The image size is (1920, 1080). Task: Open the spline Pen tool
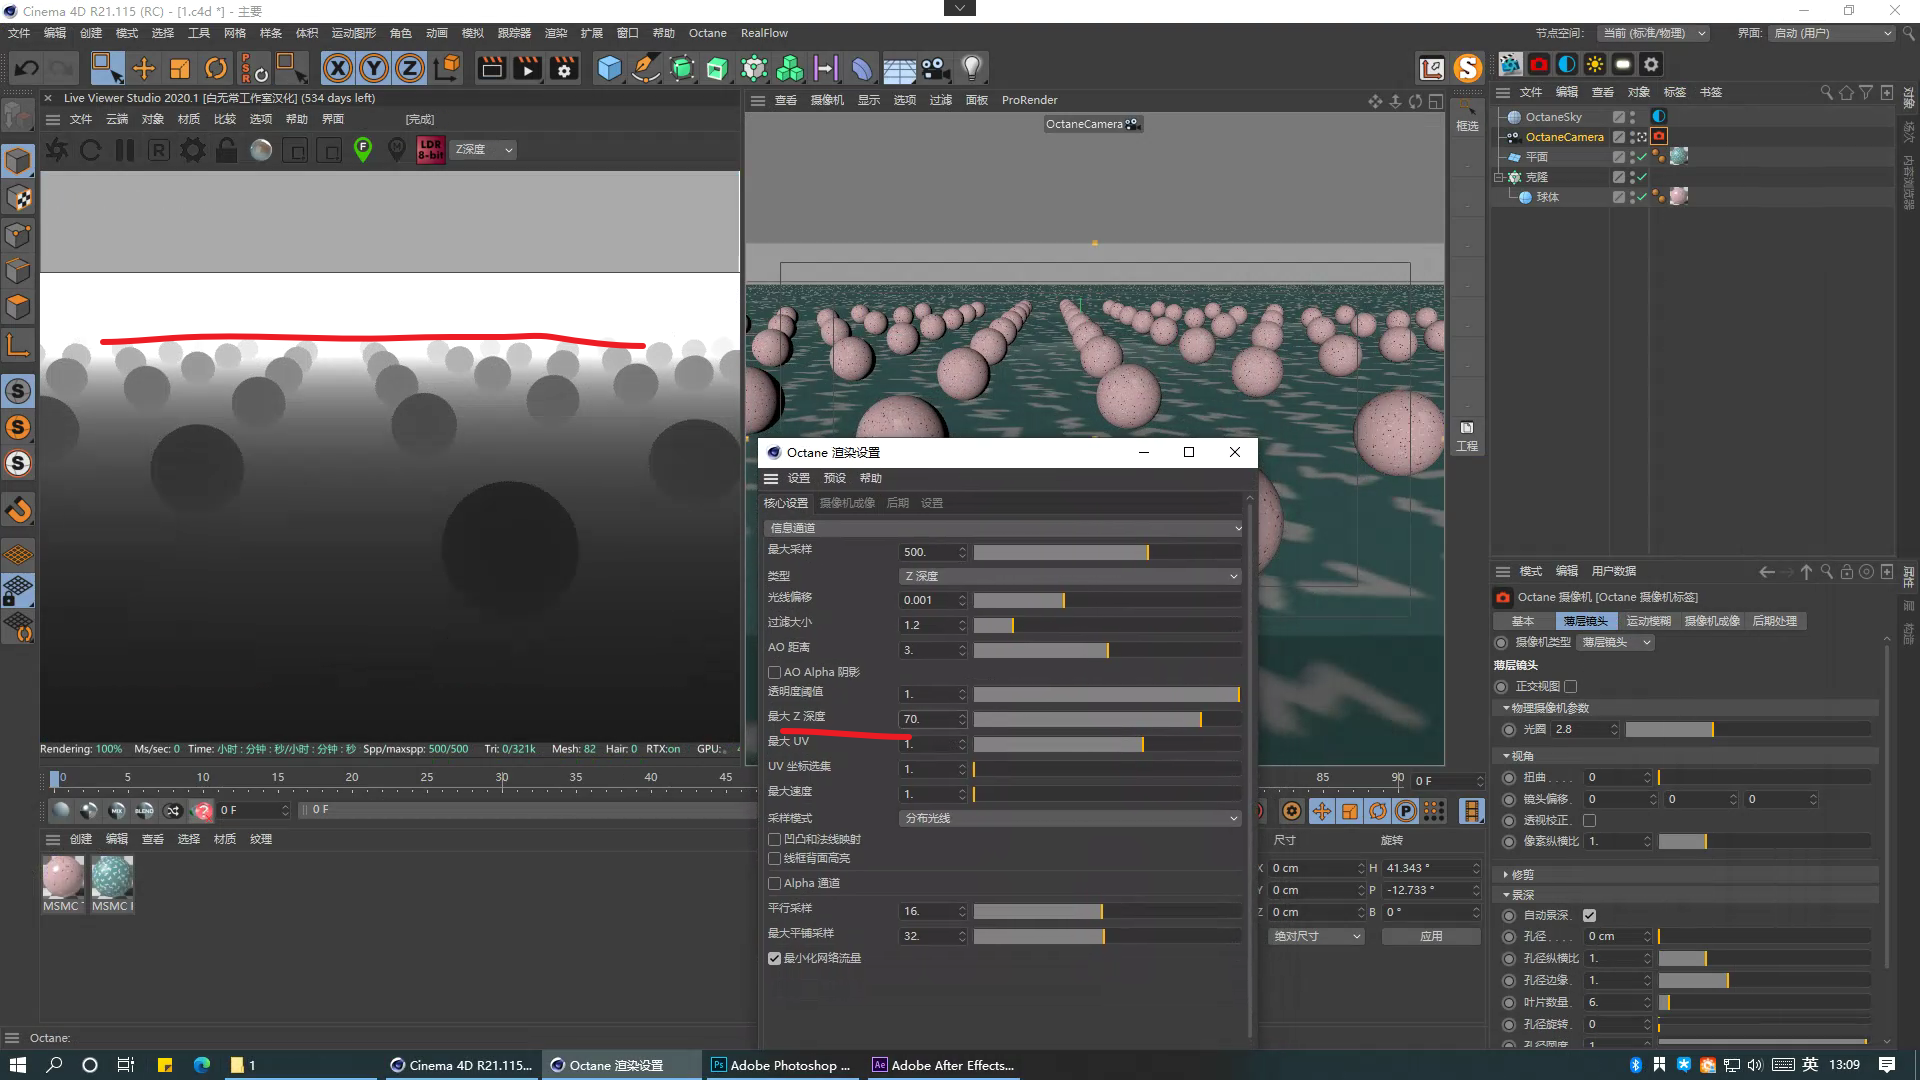[x=646, y=68]
